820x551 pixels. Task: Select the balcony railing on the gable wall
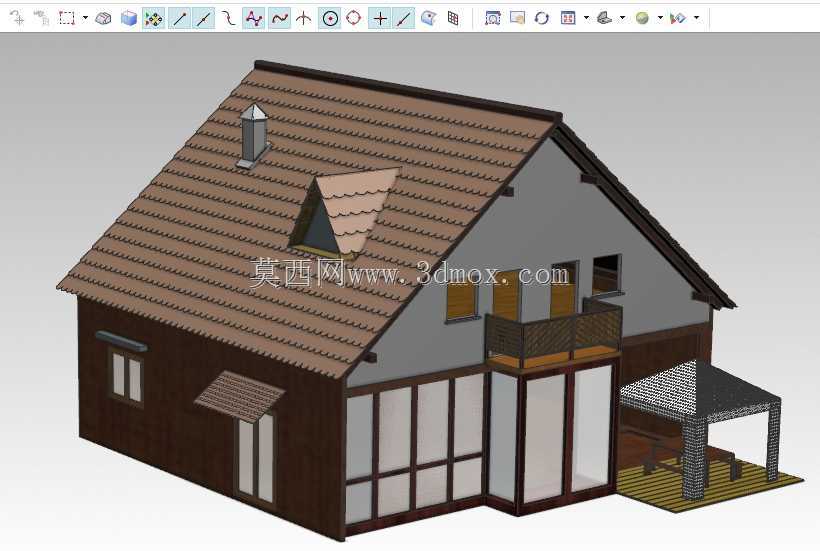tap(553, 332)
